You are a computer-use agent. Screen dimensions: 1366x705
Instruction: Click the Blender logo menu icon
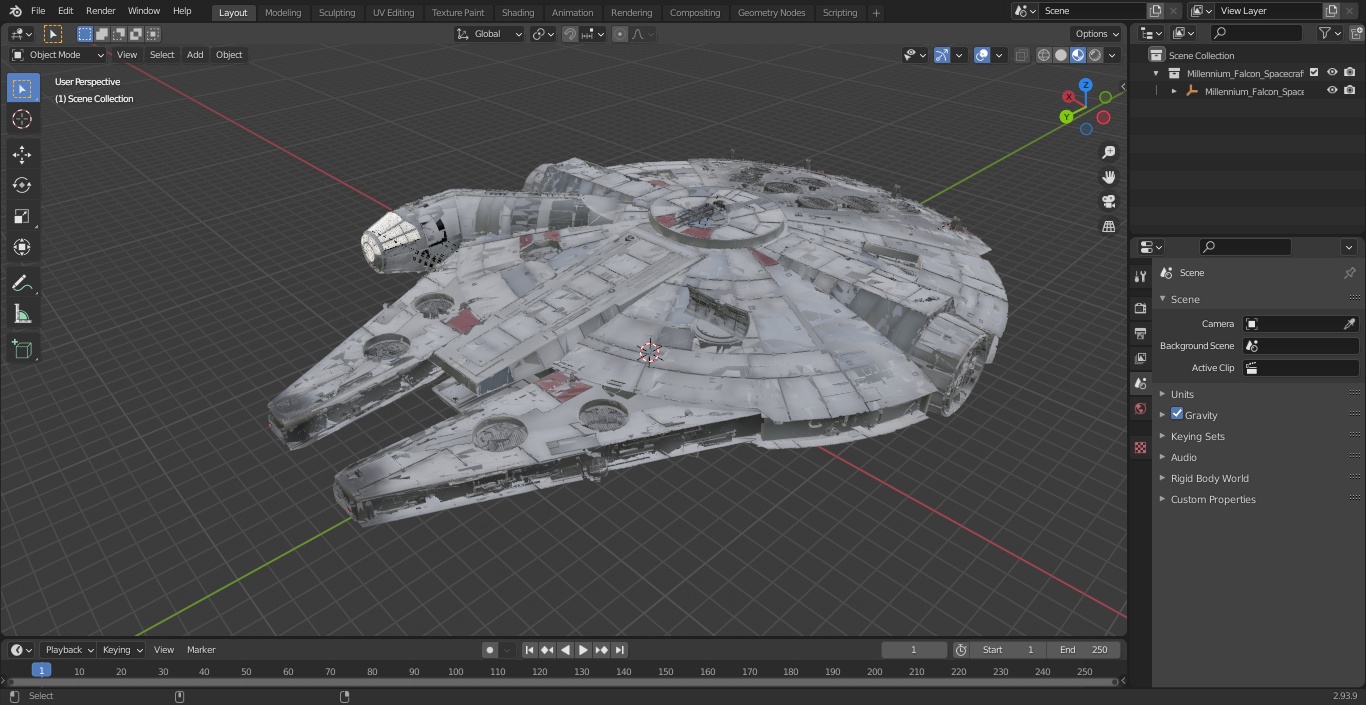(15, 11)
